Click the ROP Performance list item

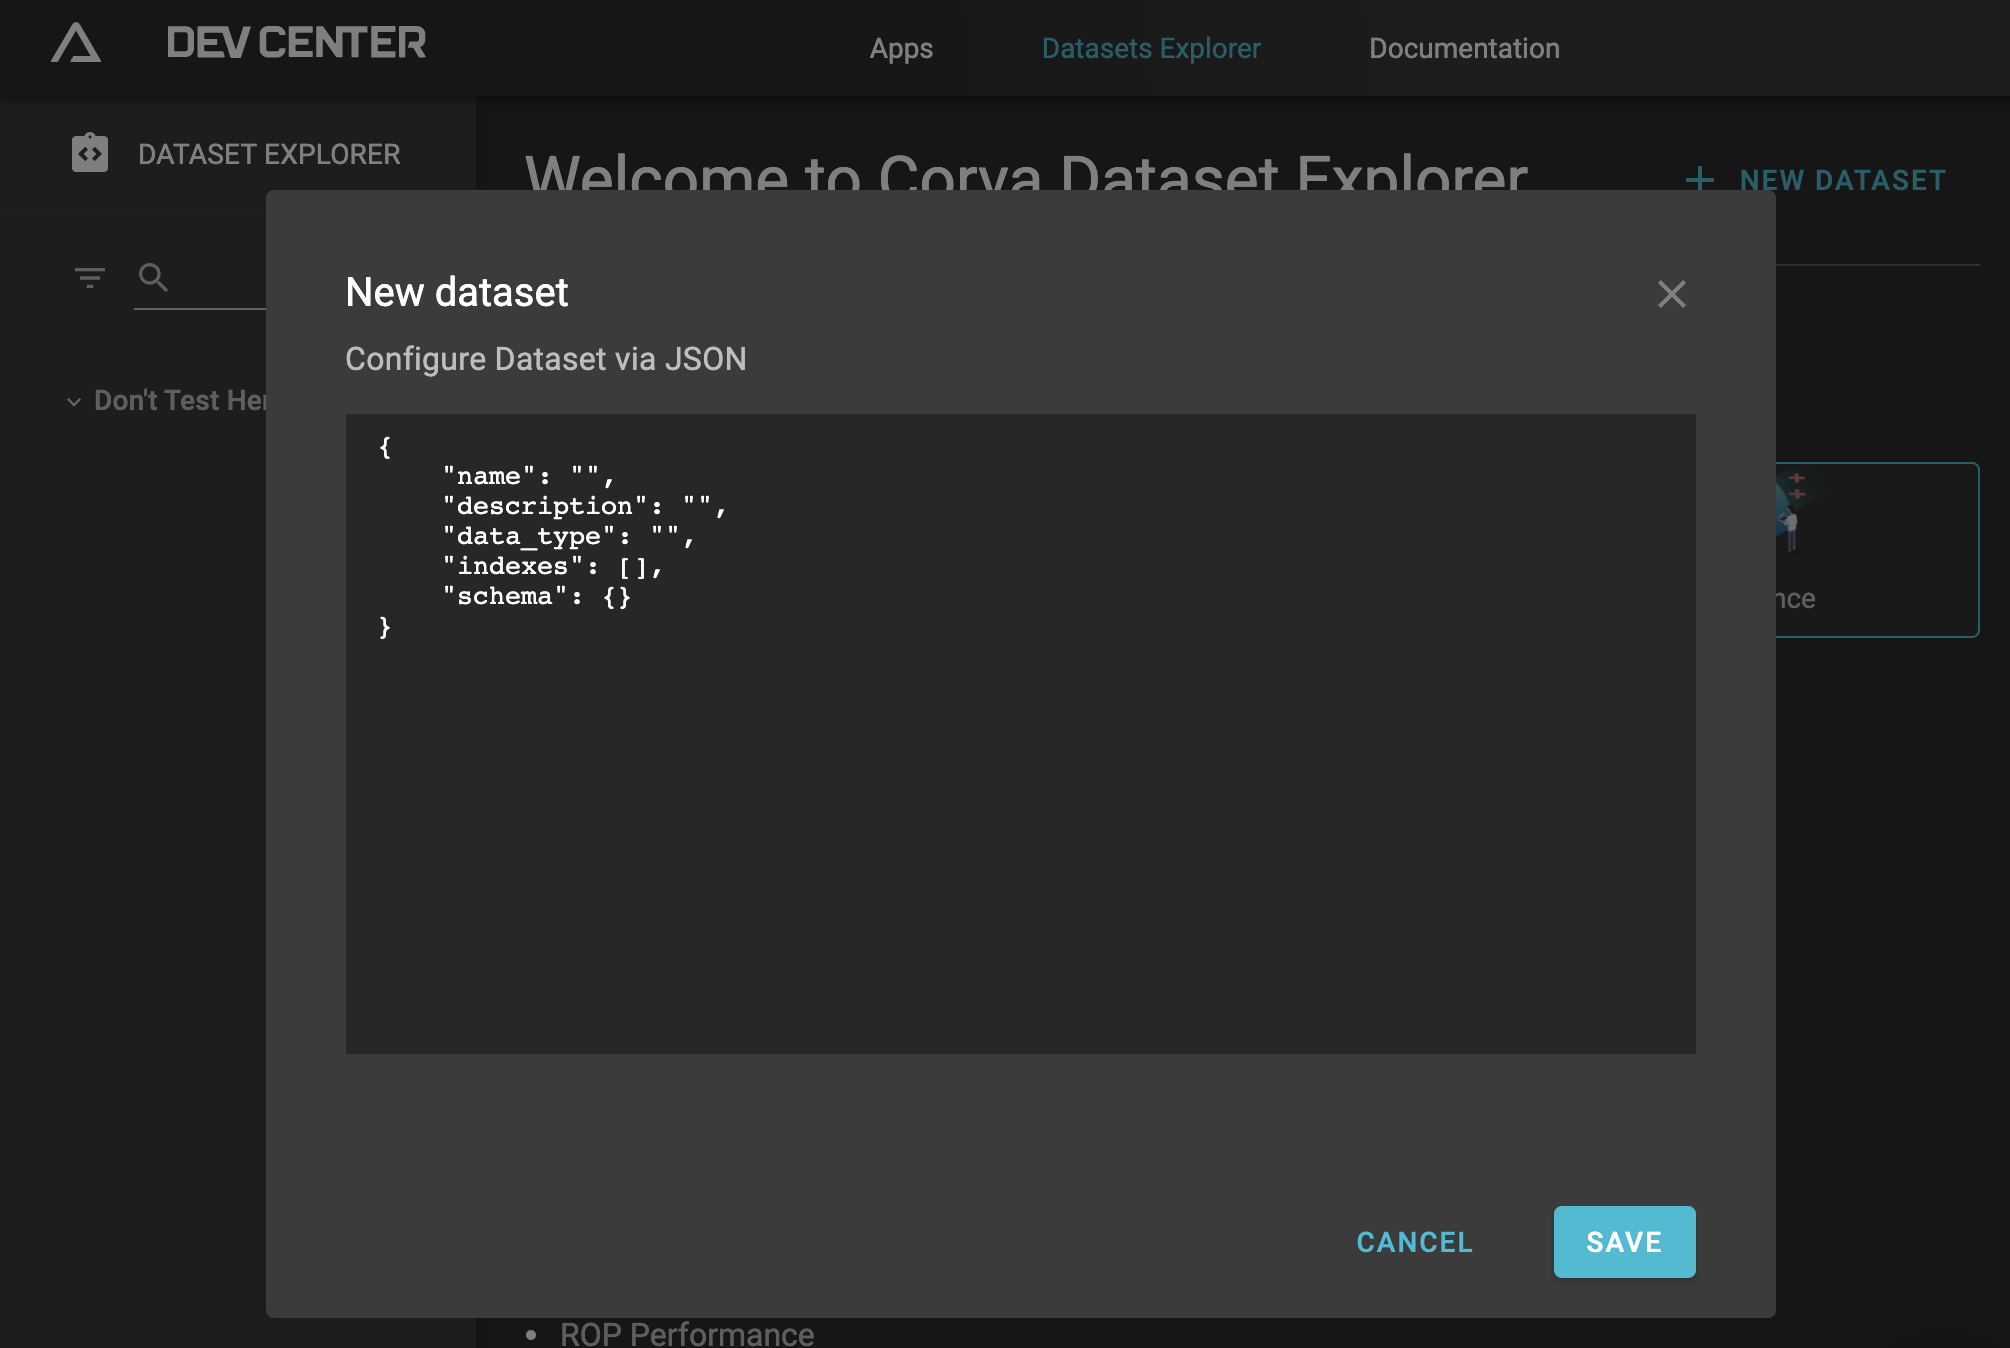[687, 1334]
